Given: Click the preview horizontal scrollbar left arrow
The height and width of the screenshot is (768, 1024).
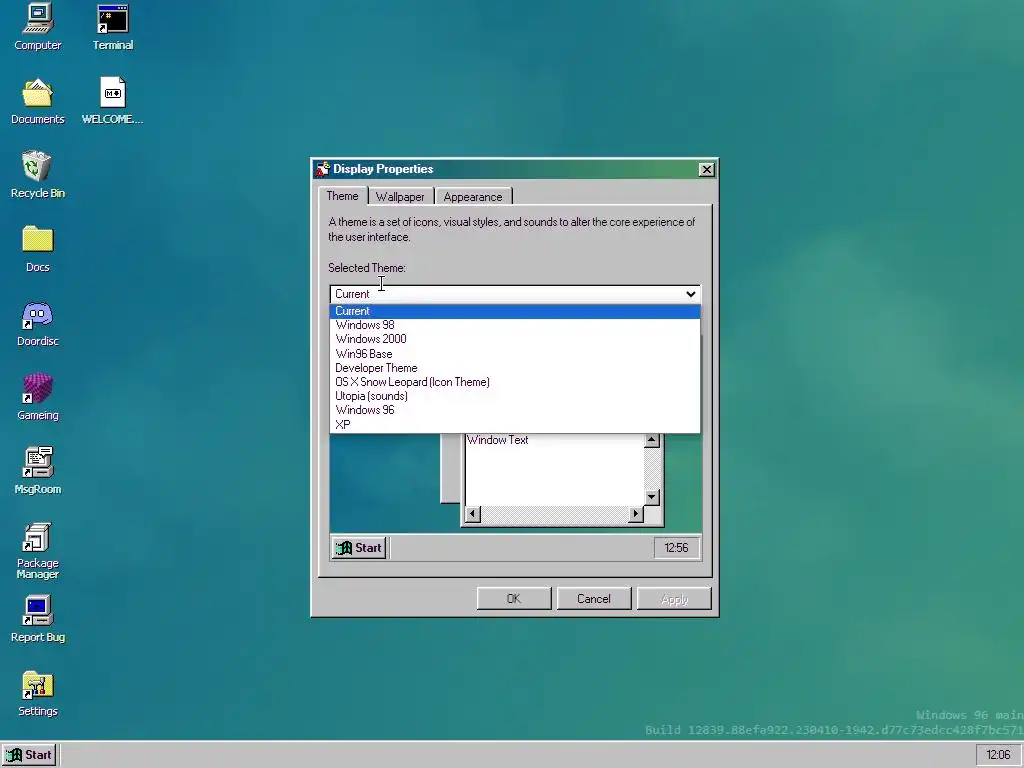Looking at the screenshot, I should tap(472, 515).
